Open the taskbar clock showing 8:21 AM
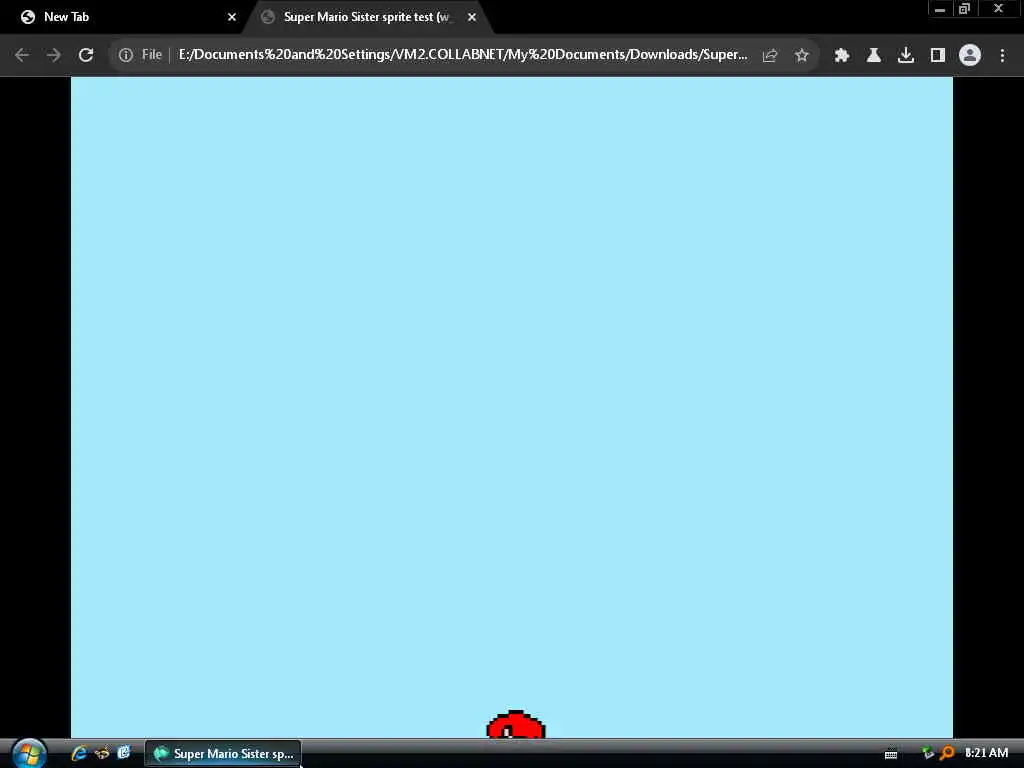Viewport: 1024px width, 768px height. click(986, 753)
